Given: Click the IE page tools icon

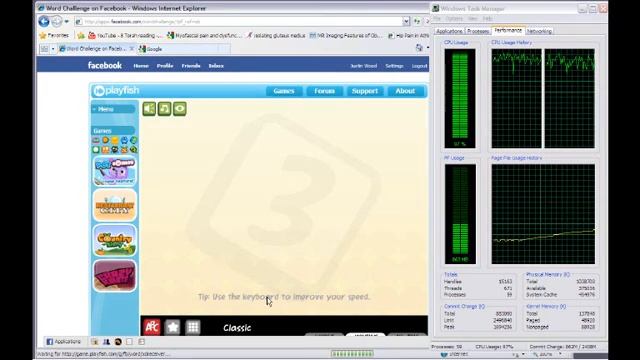Looking at the screenshot, I should point(419,48).
